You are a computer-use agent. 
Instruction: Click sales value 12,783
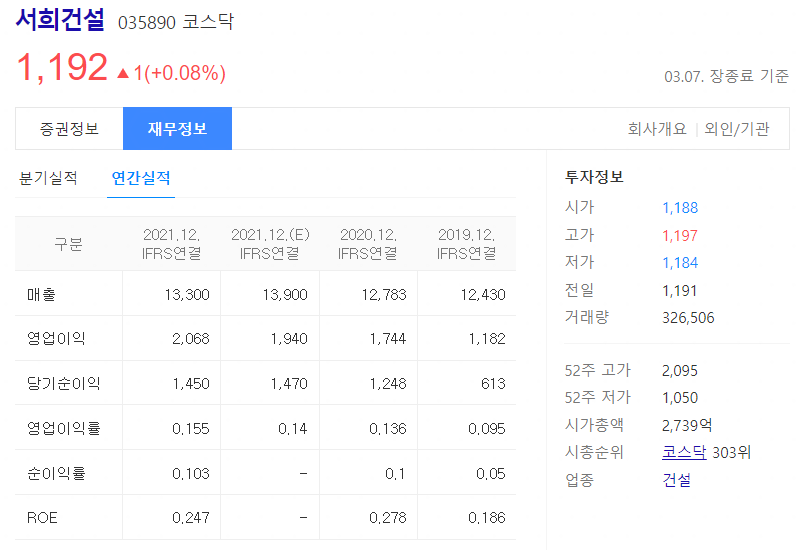(384, 295)
